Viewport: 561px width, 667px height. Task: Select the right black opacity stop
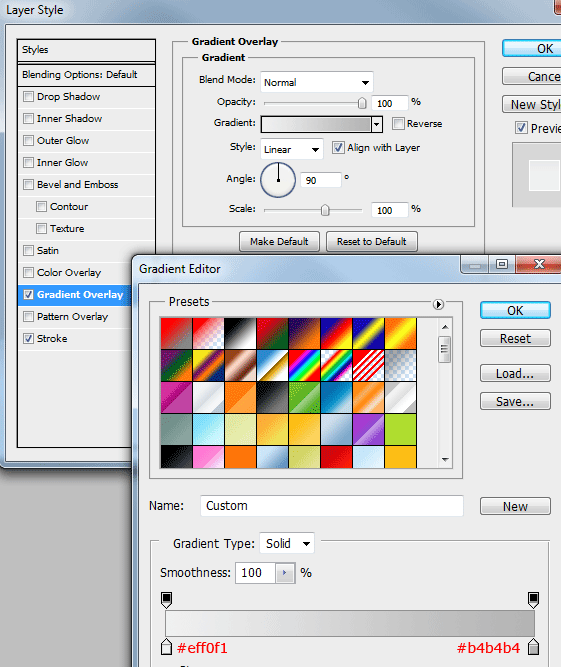(533, 599)
